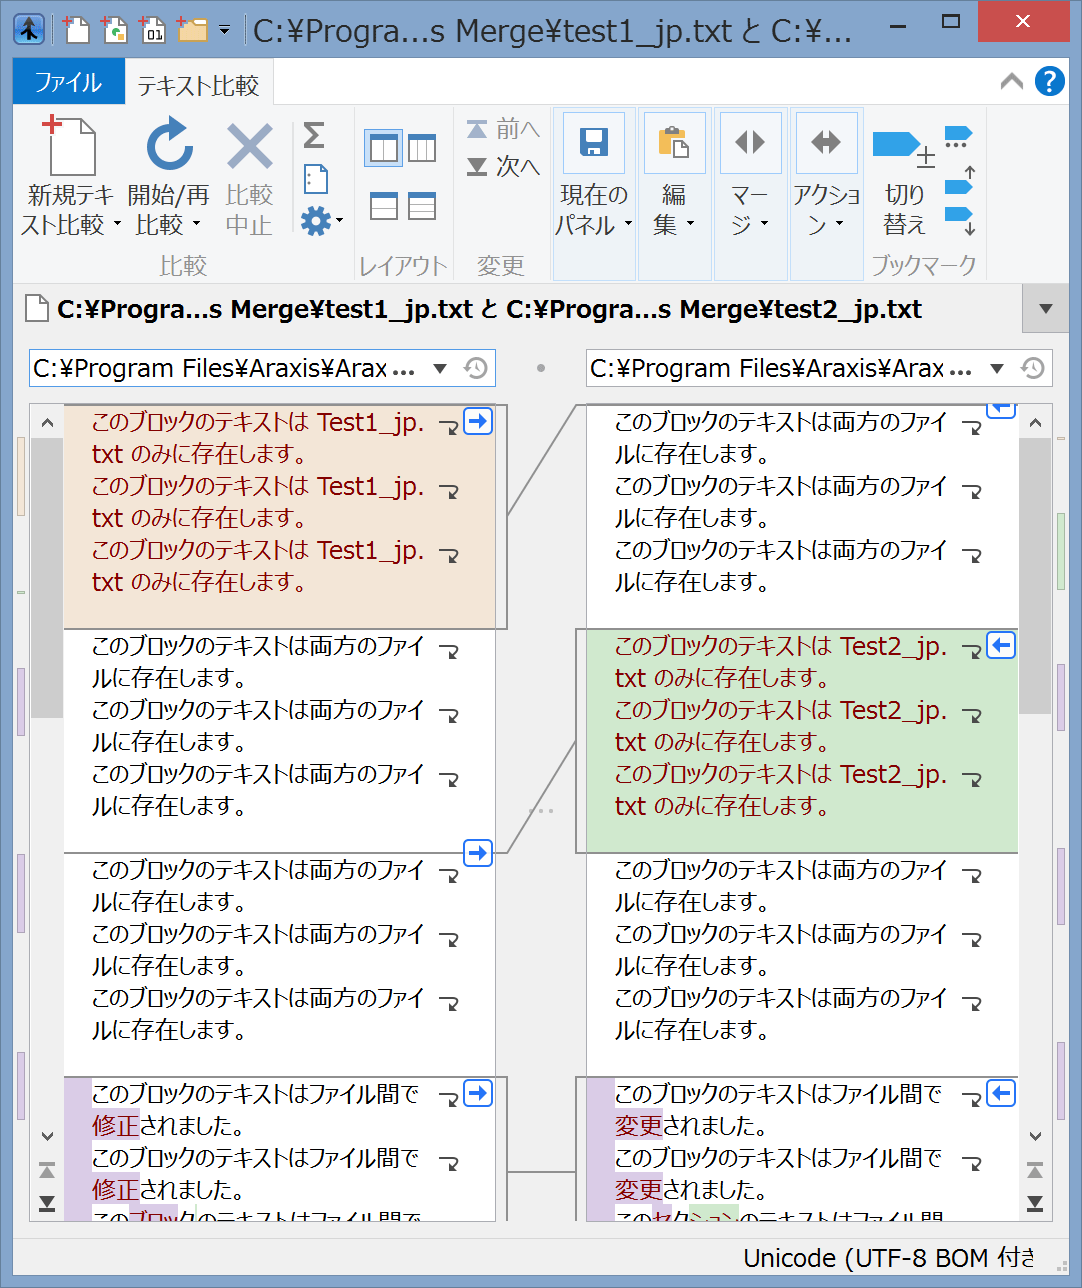
Task: Click the blue help question mark icon
Action: pos(1049,82)
